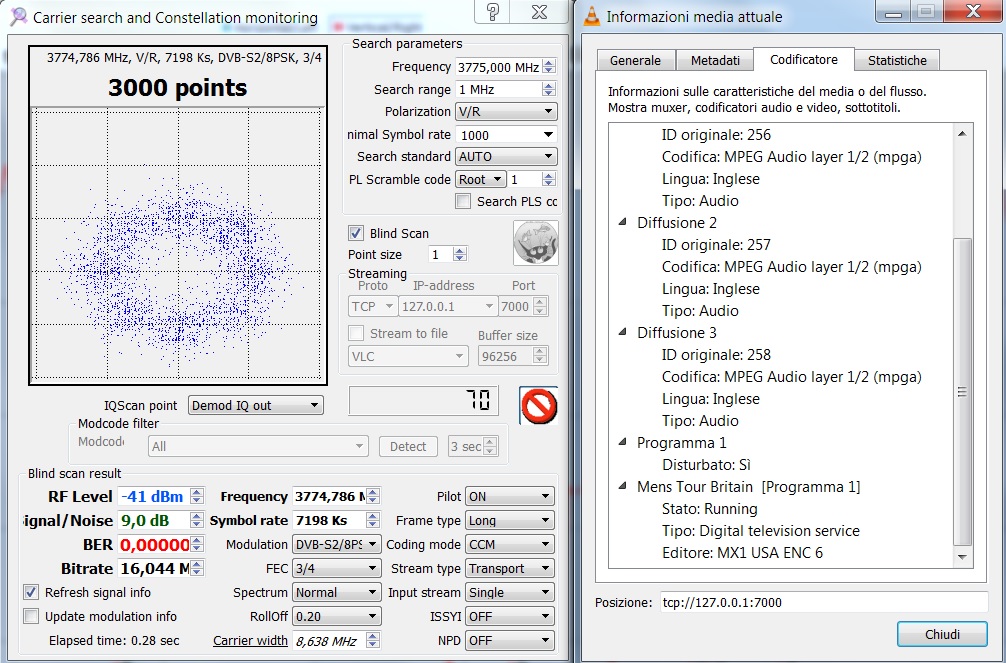1006x663 pixels.
Task: Click the Port 7000 stepper
Action: [540, 307]
